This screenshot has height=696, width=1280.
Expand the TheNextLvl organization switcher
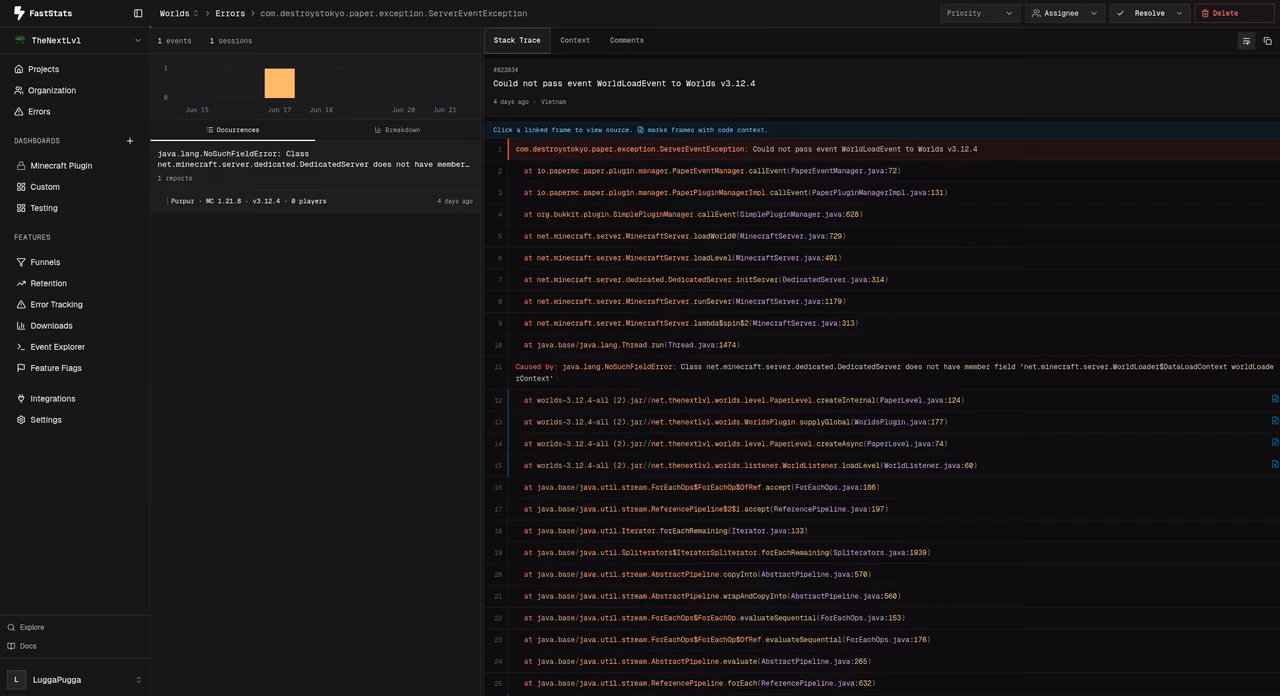75,40
